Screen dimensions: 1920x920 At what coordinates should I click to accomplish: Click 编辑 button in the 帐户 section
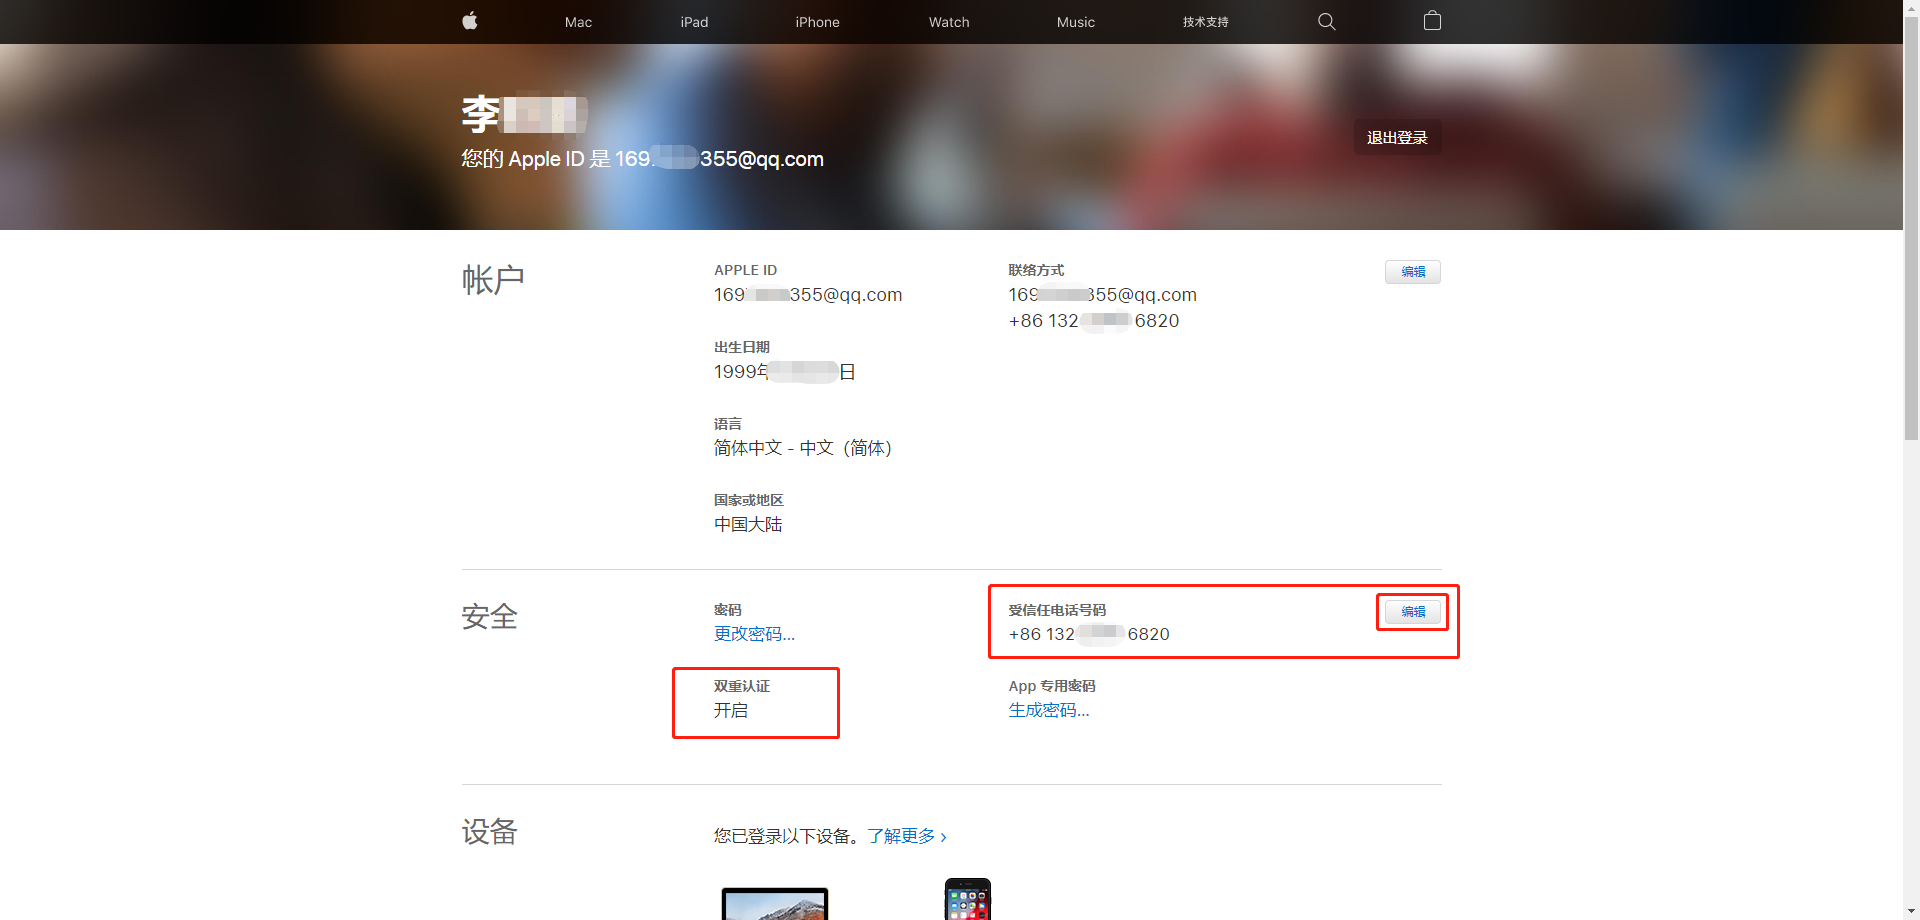(x=1412, y=272)
